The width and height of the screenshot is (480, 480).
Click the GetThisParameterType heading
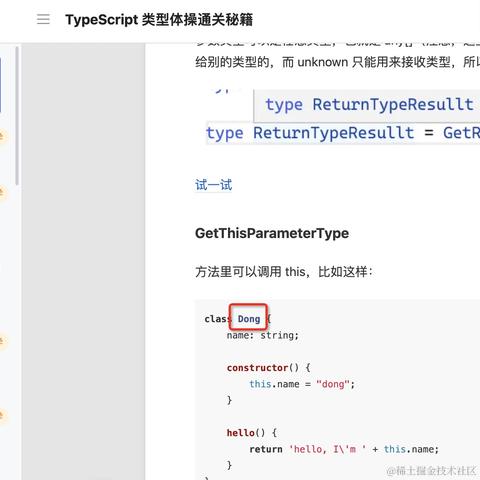click(272, 233)
